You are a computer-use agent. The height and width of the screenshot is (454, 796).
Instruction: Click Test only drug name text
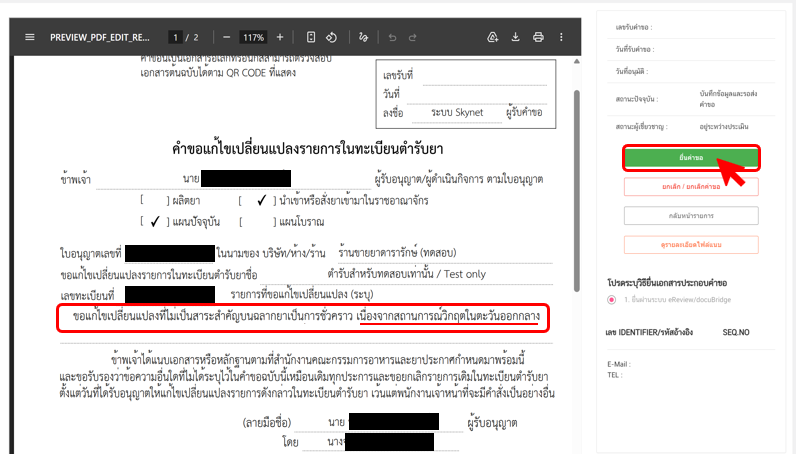pyautogui.click(x=465, y=274)
